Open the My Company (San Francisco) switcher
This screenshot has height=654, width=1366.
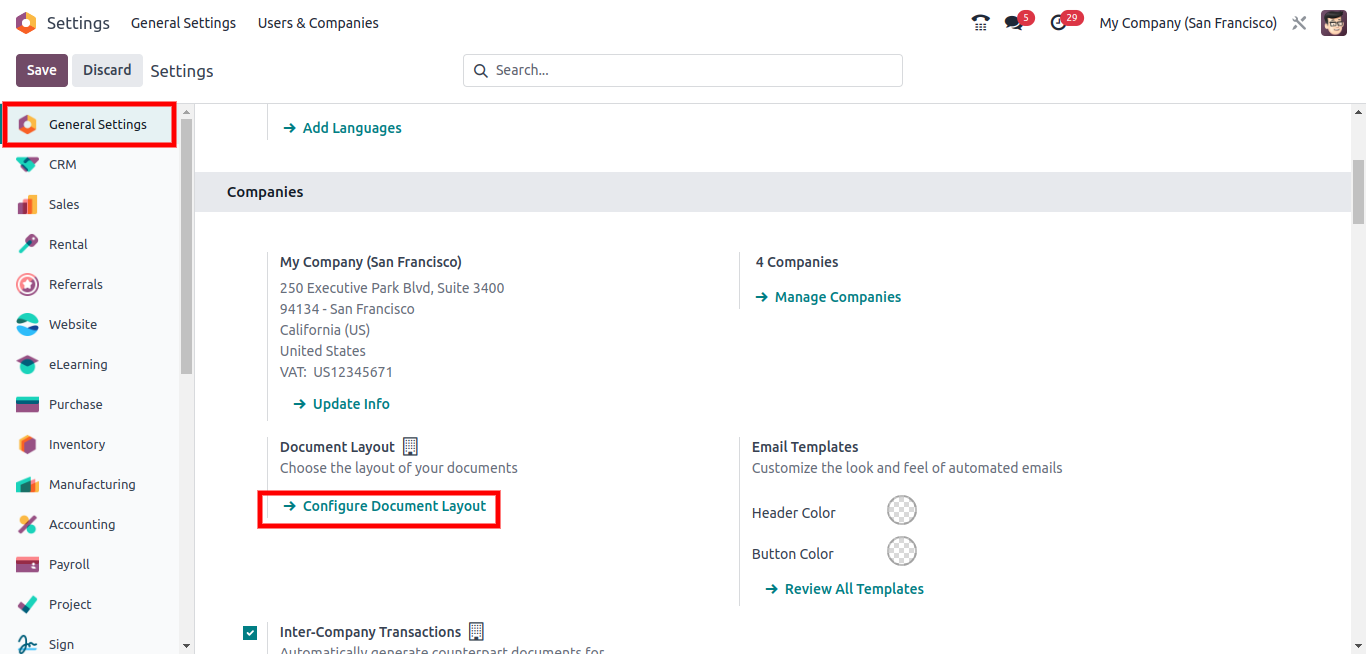(1188, 23)
